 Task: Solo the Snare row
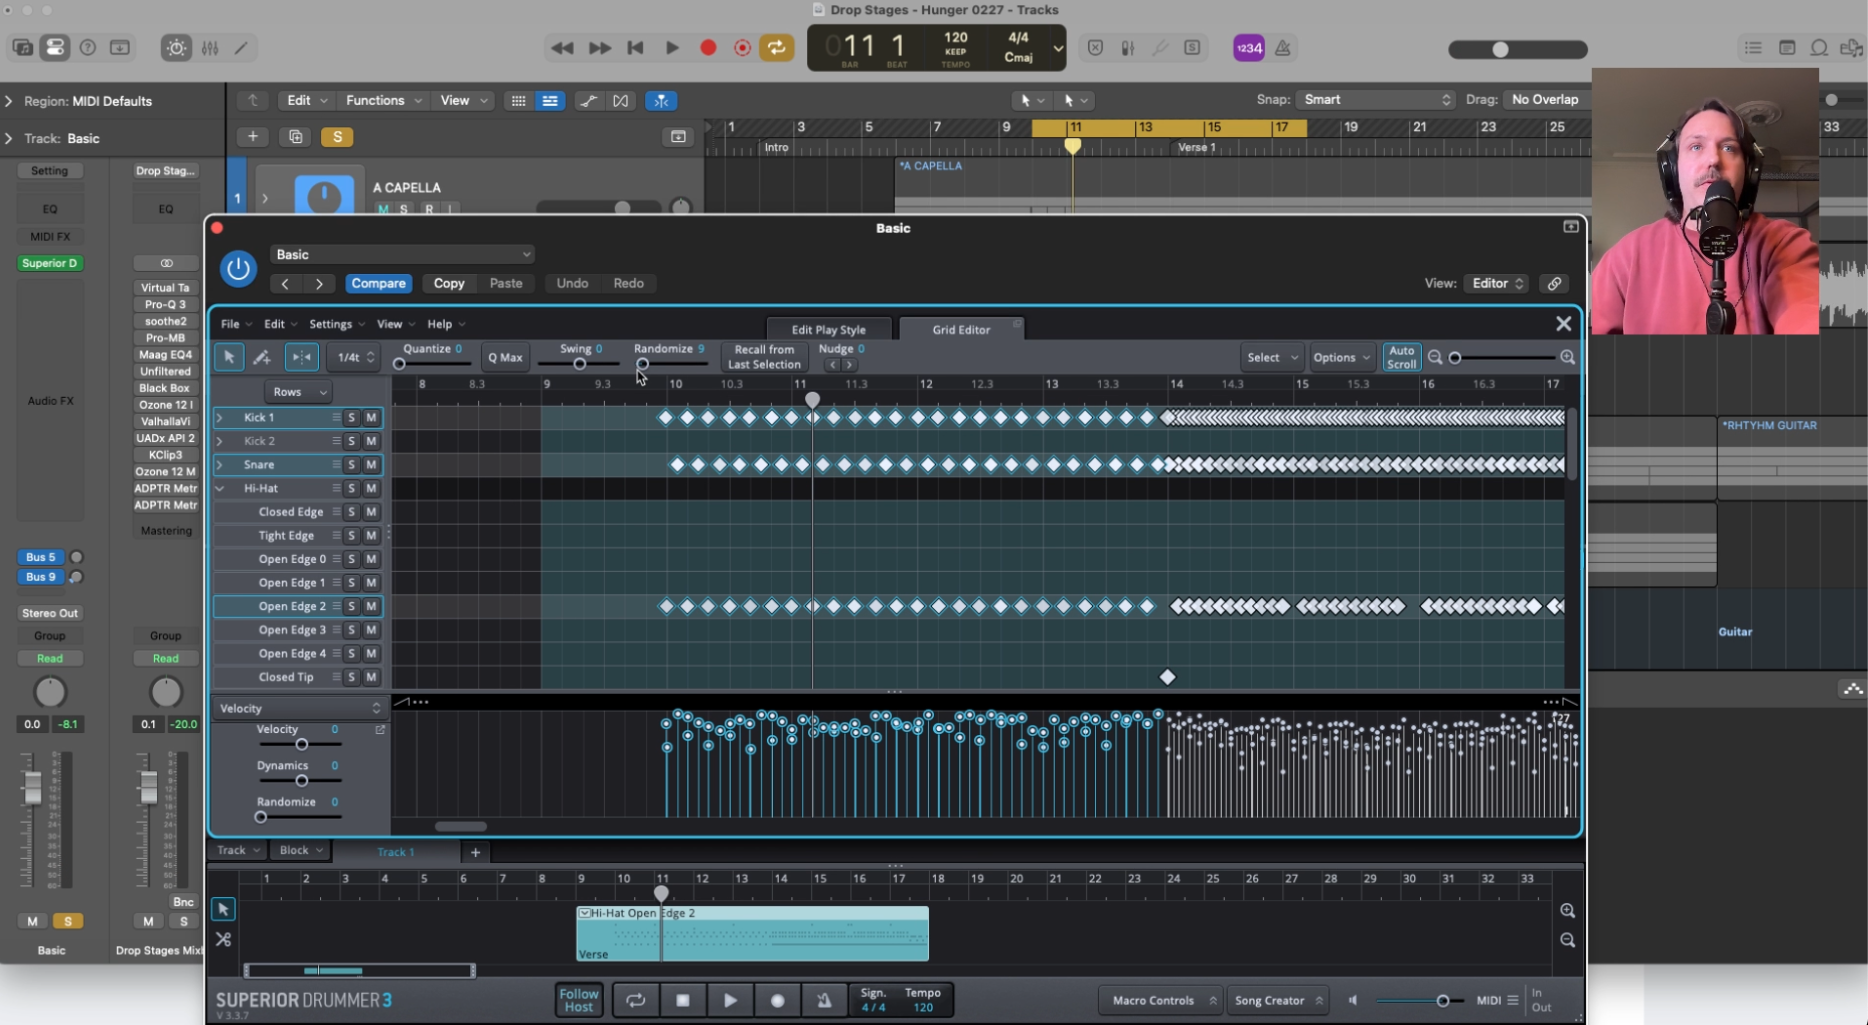pos(351,464)
